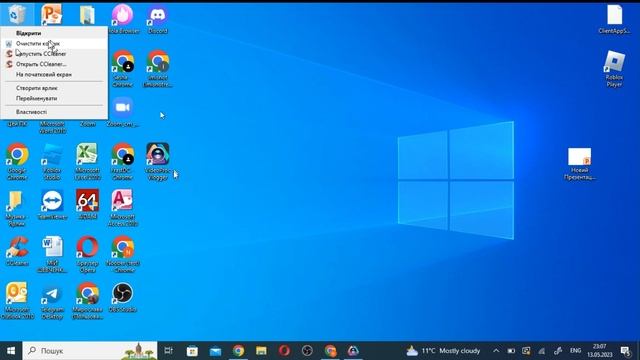Launch Microsoft Store from the taskbar
Screen dimensions: 640x360
coord(192,351)
